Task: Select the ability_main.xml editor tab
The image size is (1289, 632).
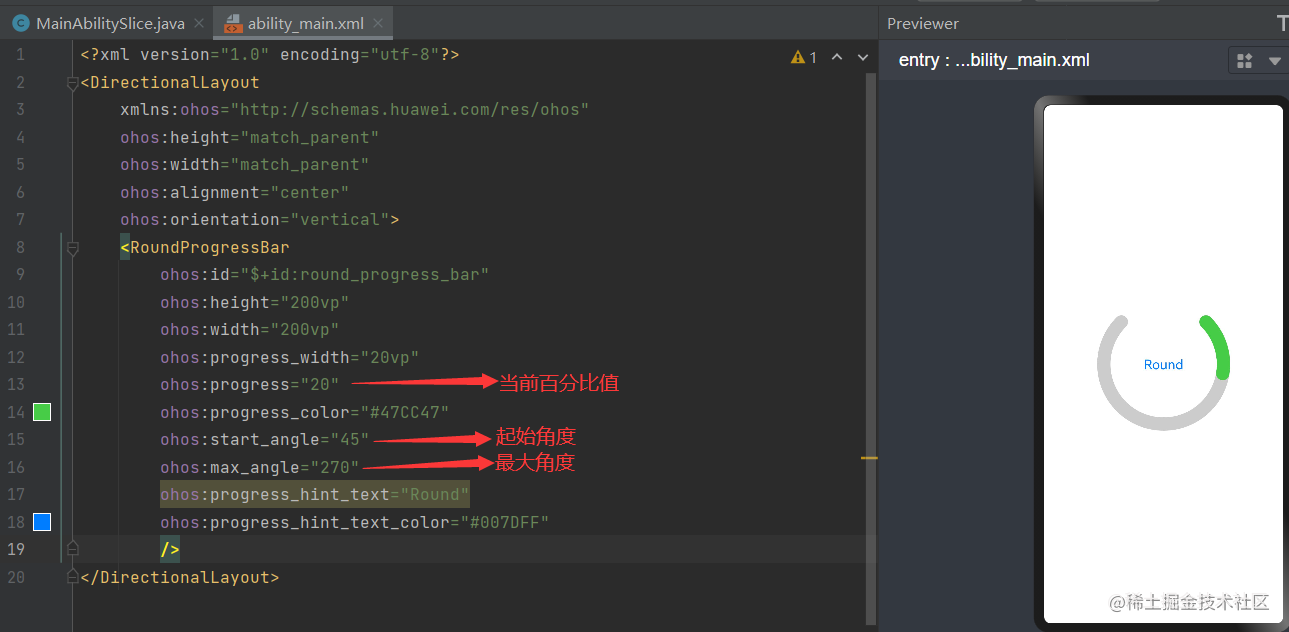Action: 304,23
